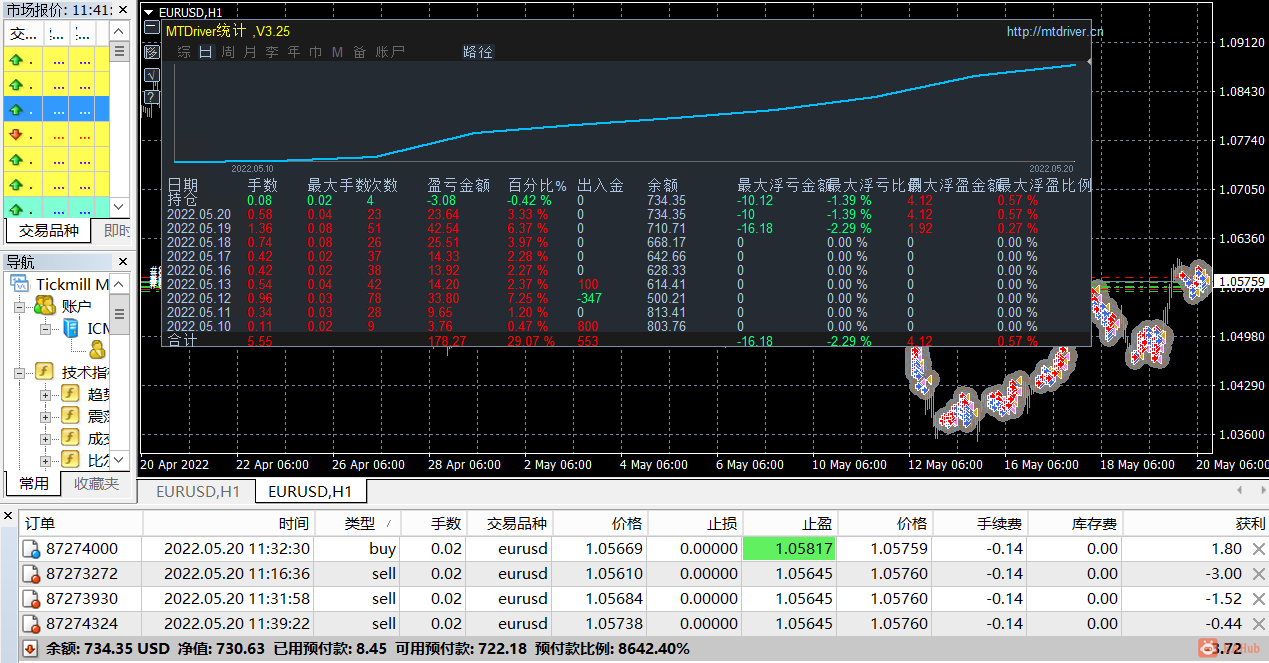Click the balance row icon next to 余额
This screenshot has height=663, width=1269.
pyautogui.click(x=30, y=649)
